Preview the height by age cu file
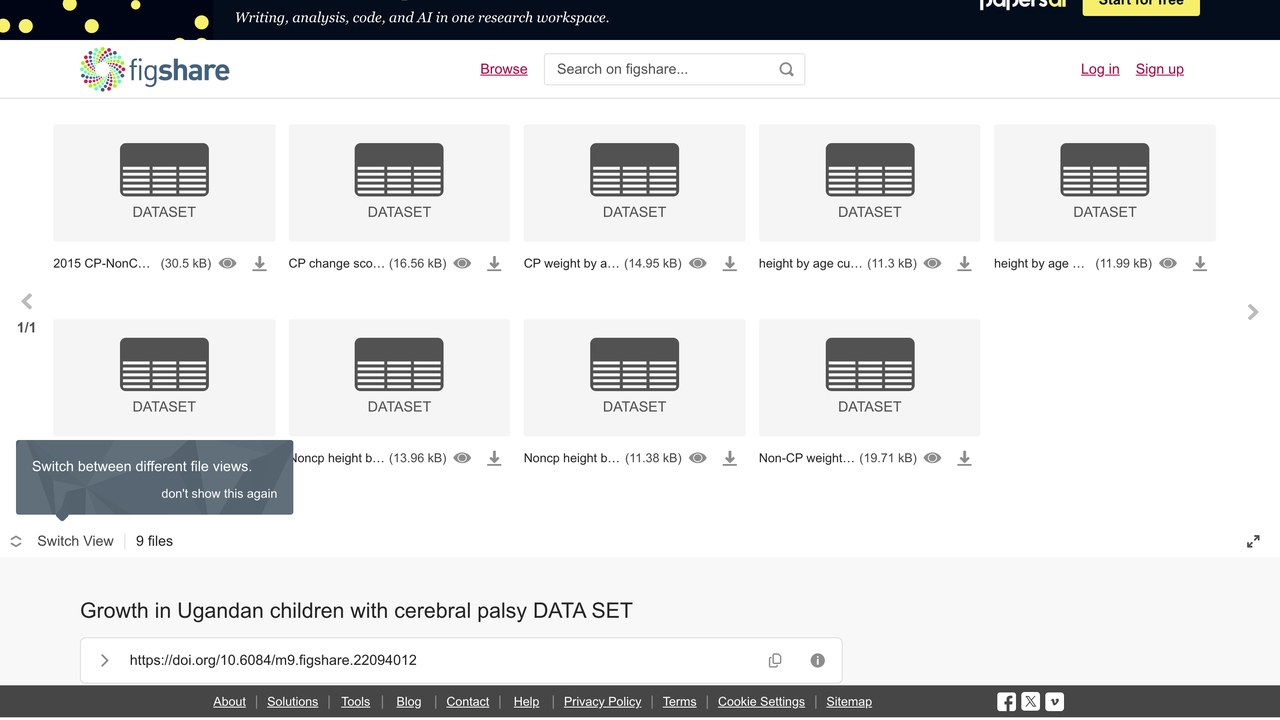Image resolution: width=1280 pixels, height=720 pixels. 932,264
